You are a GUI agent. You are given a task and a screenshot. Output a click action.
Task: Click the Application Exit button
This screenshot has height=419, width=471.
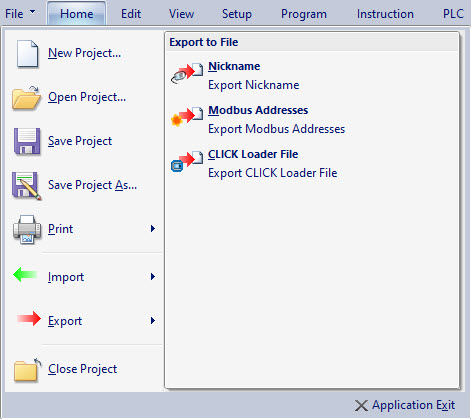[x=405, y=405]
